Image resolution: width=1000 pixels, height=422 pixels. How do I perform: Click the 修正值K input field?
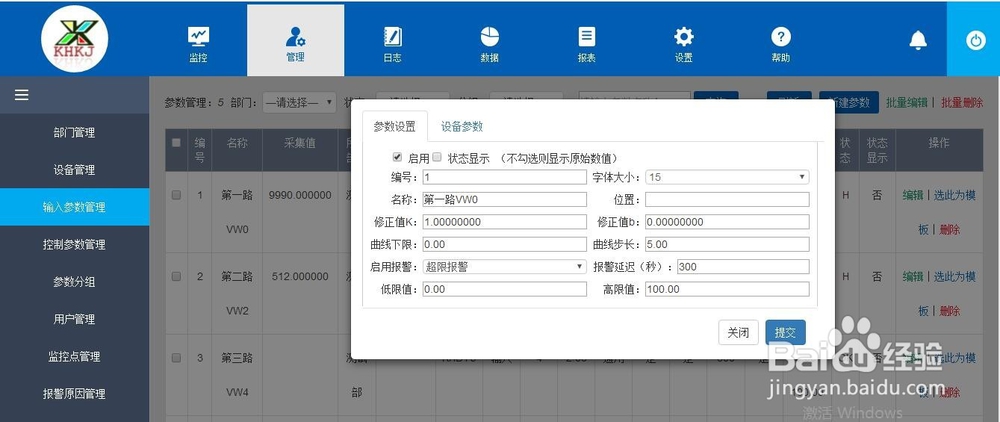(504, 222)
